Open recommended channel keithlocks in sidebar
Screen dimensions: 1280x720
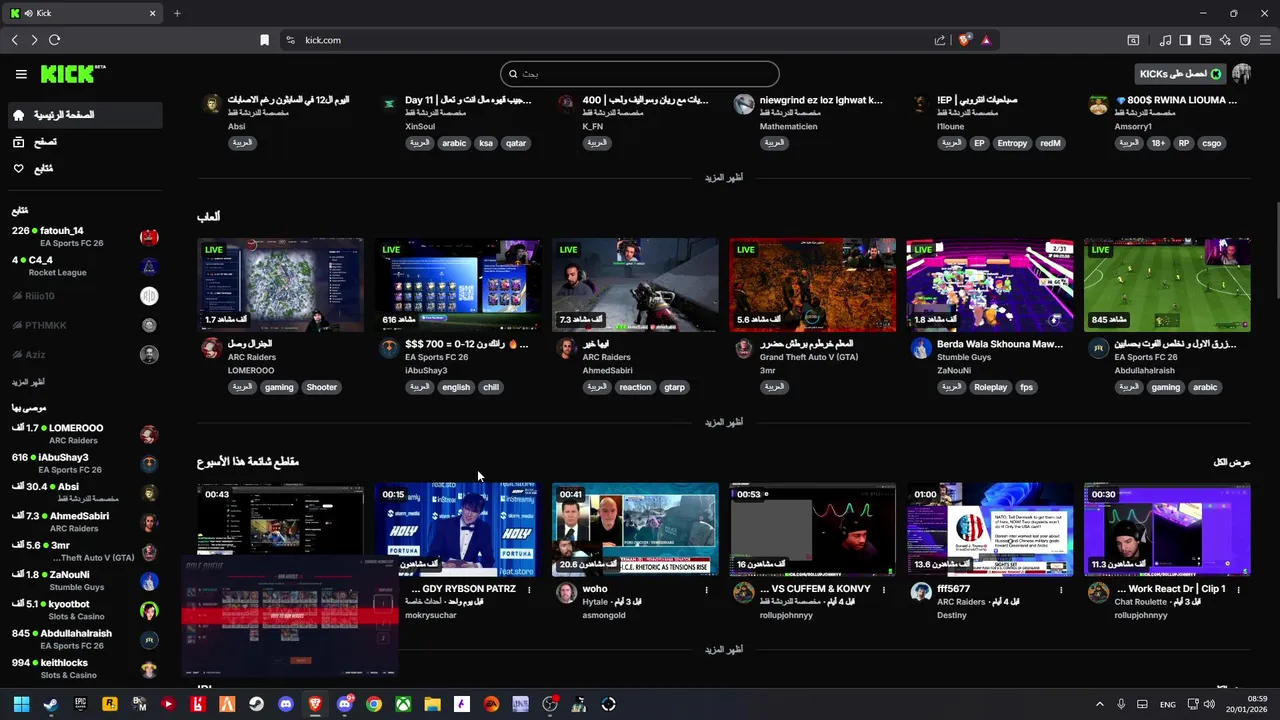(85, 669)
